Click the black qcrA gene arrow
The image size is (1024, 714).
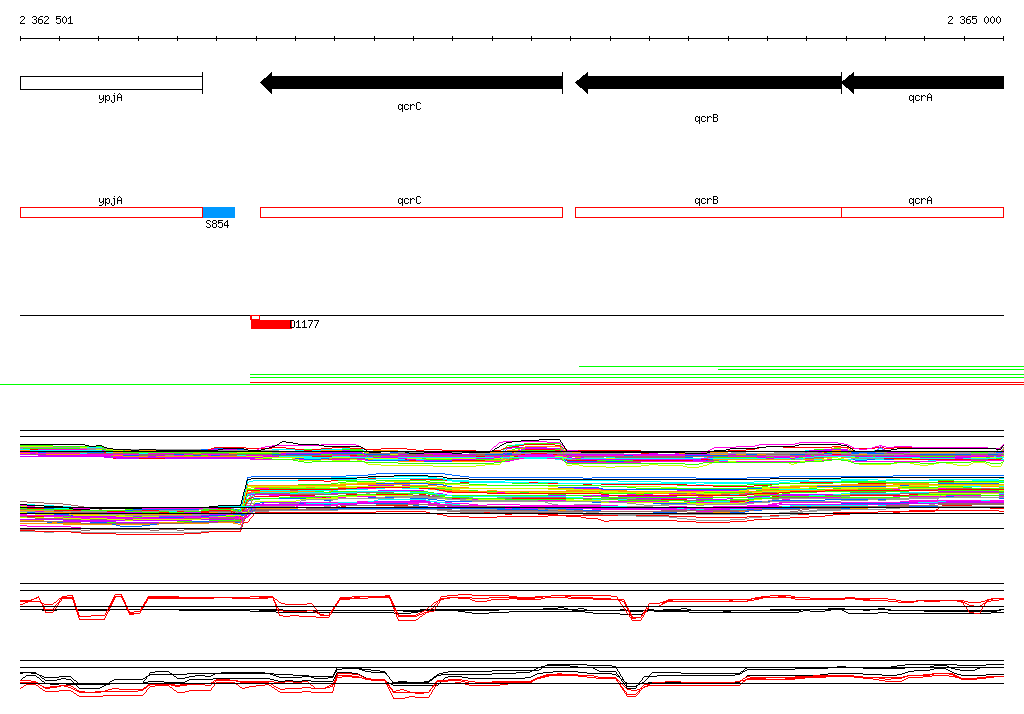pyautogui.click(x=923, y=83)
